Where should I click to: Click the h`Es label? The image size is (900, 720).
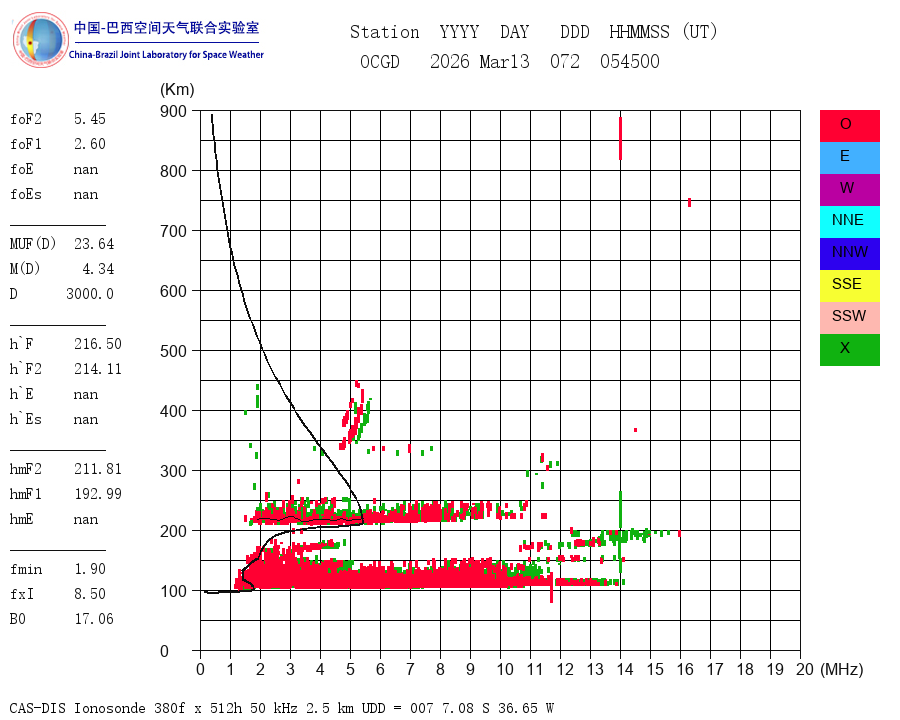coord(26,419)
